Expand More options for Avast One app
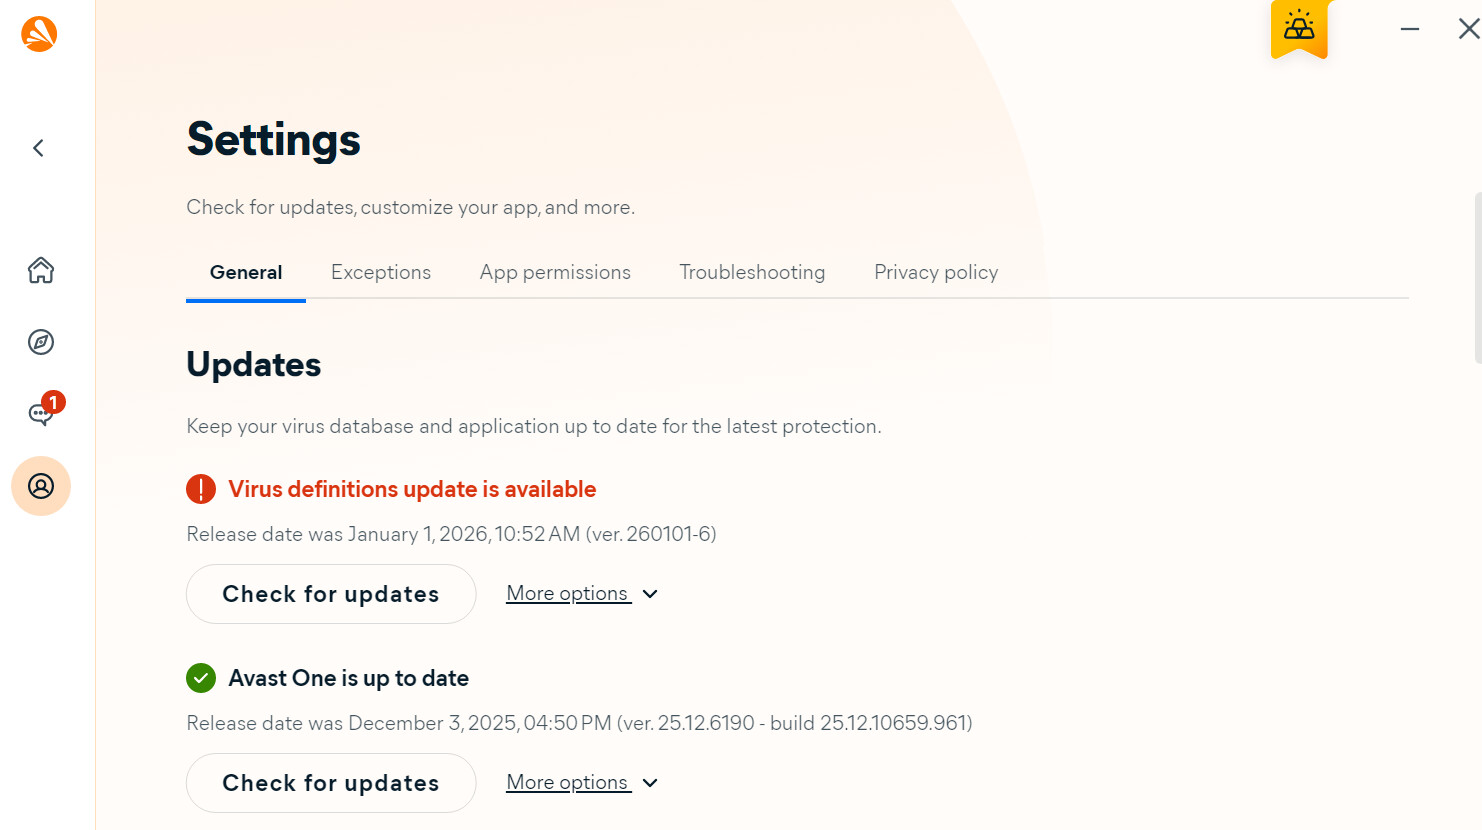The image size is (1482, 830). pos(582,783)
